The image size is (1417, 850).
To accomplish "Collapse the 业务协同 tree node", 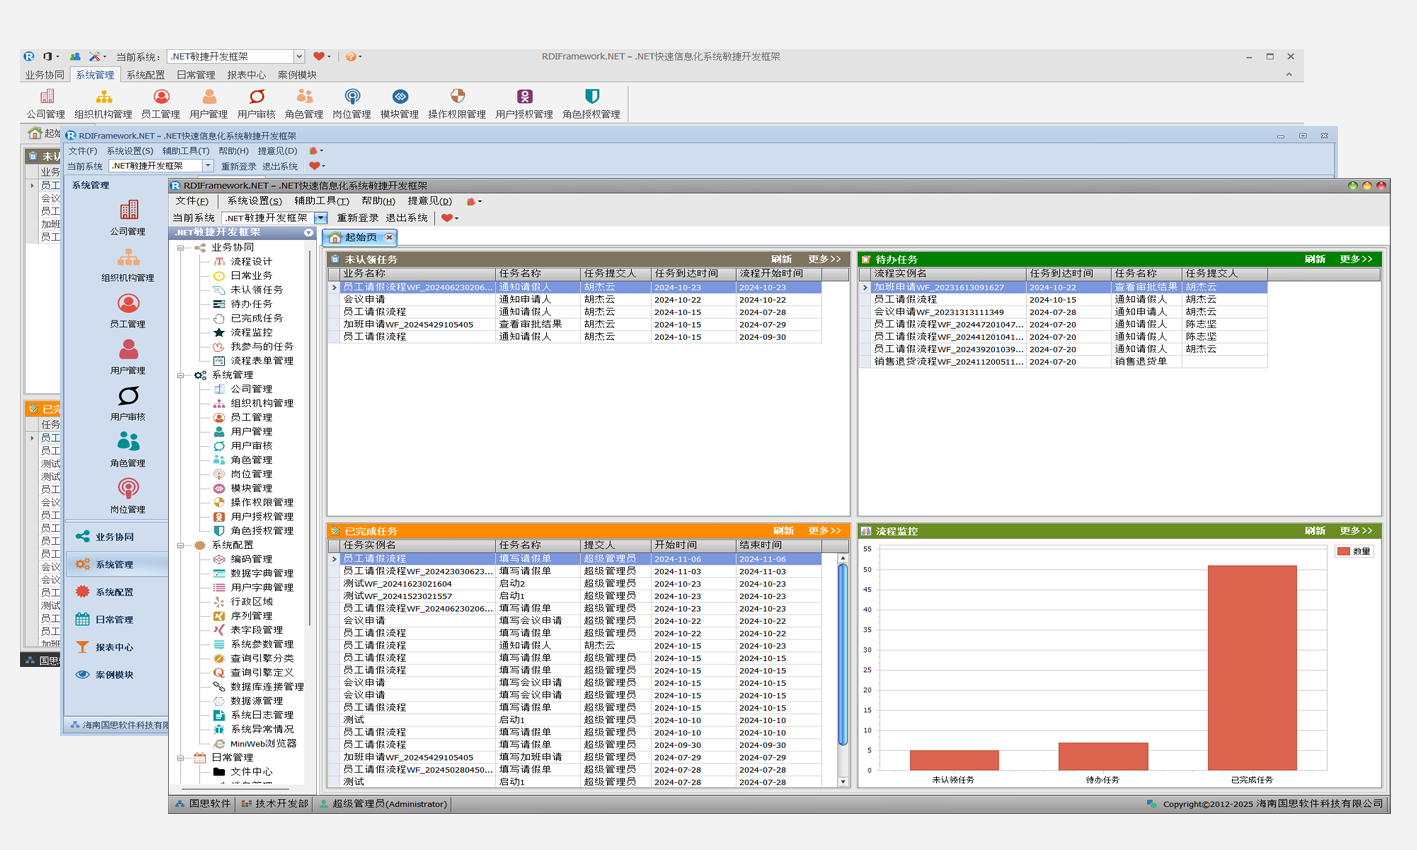I will point(181,247).
